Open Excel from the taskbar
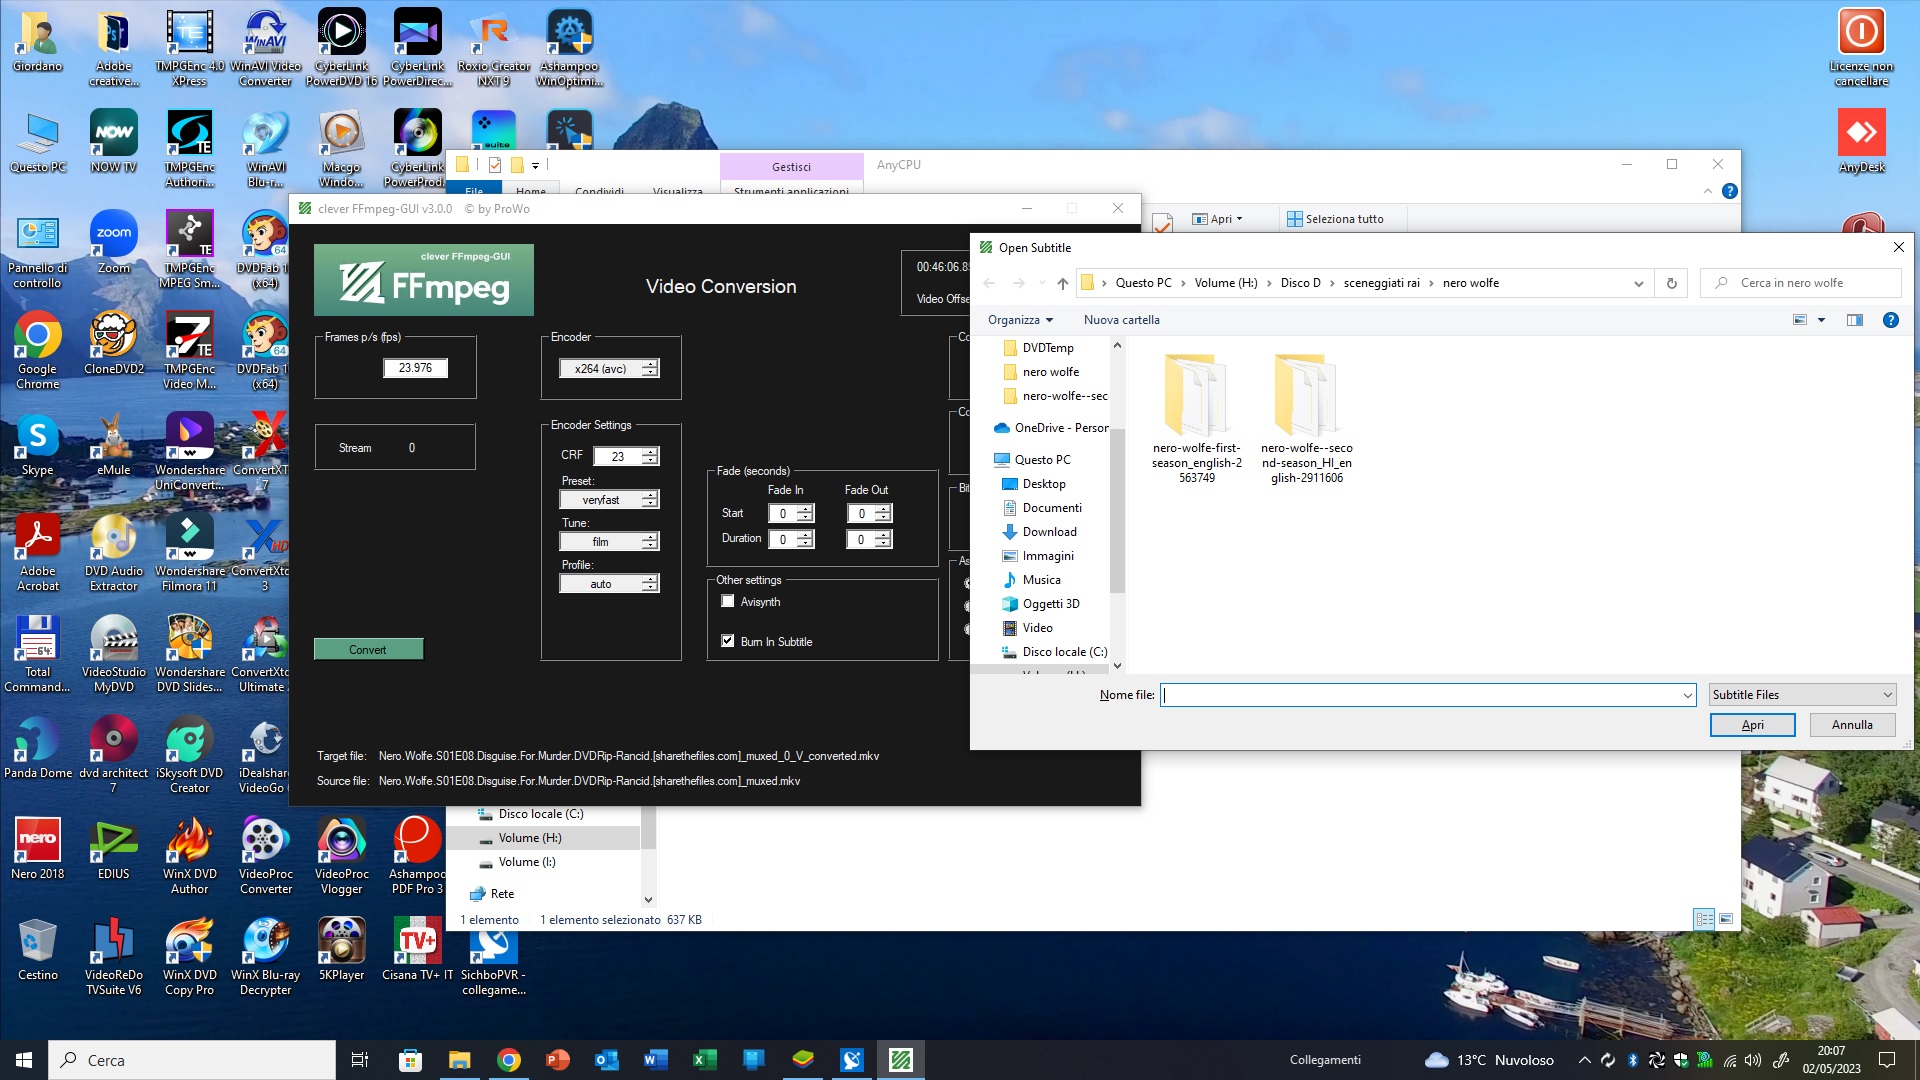The width and height of the screenshot is (1920, 1080). point(704,1060)
